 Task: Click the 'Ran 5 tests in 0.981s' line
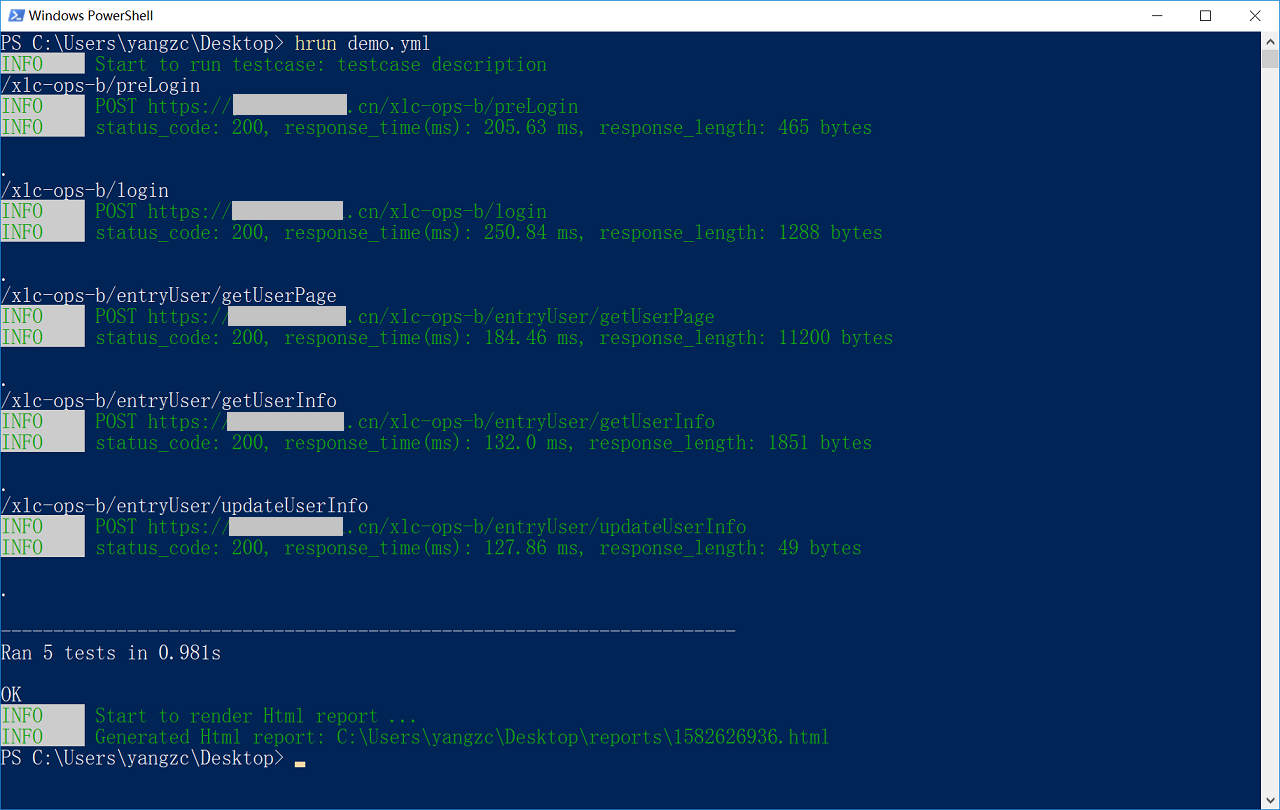click(x=111, y=653)
